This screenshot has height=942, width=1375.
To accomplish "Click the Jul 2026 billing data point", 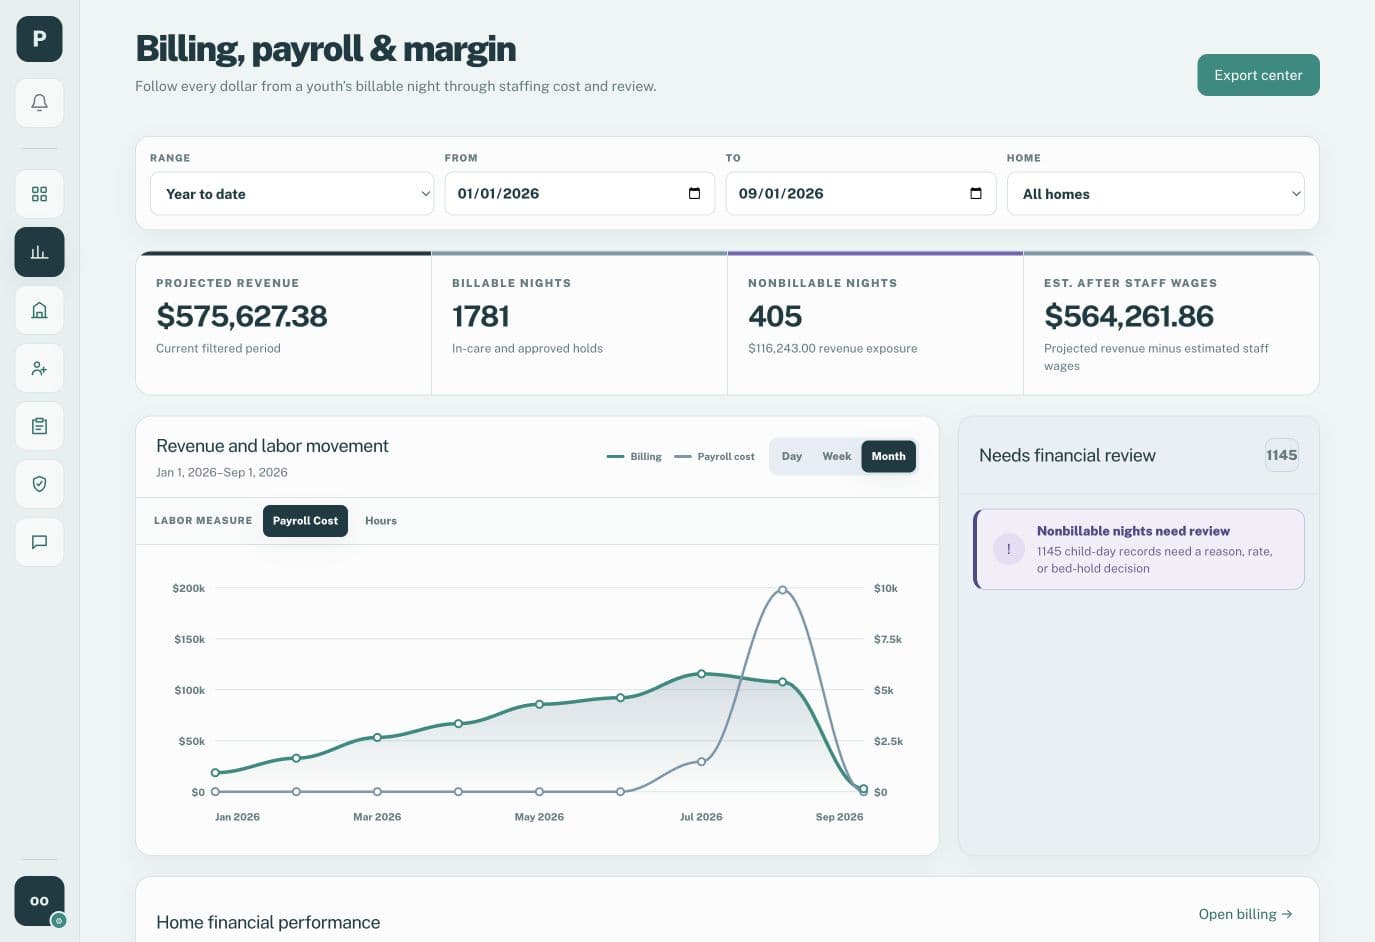I will pos(701,674).
